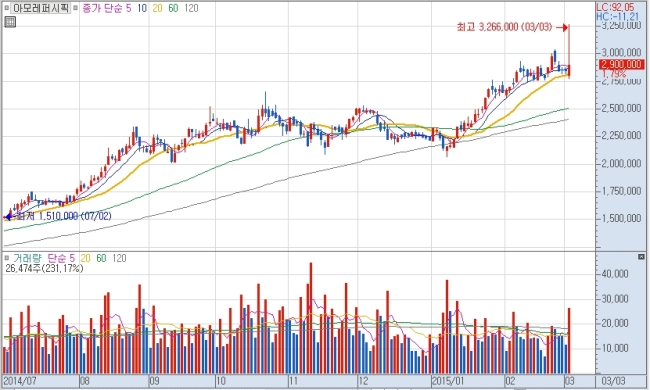Click the 10-day moving average color label

[x=142, y=8]
